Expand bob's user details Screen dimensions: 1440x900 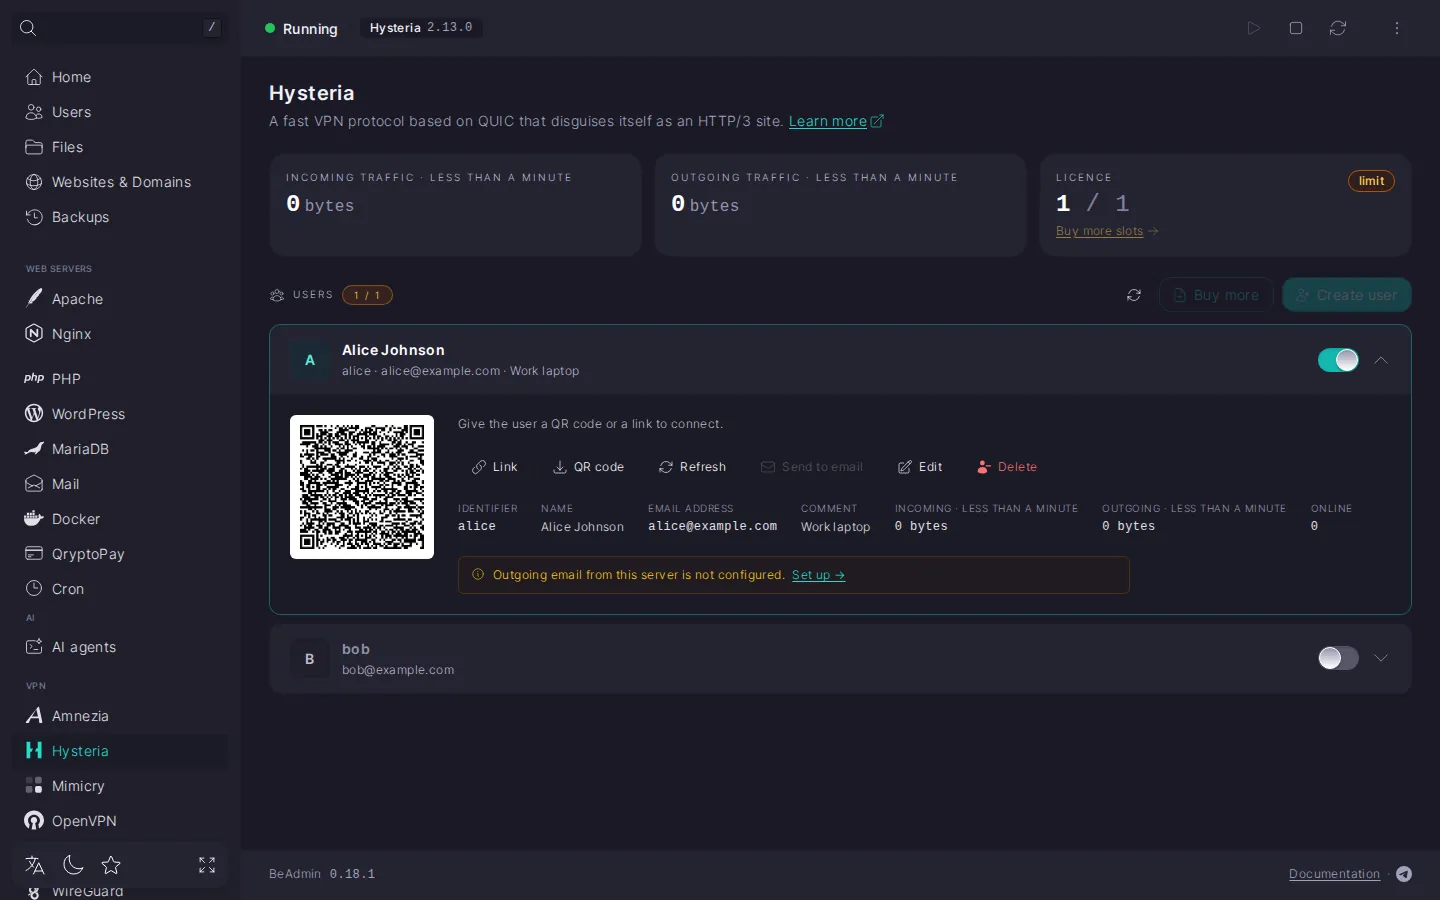pos(1381,658)
